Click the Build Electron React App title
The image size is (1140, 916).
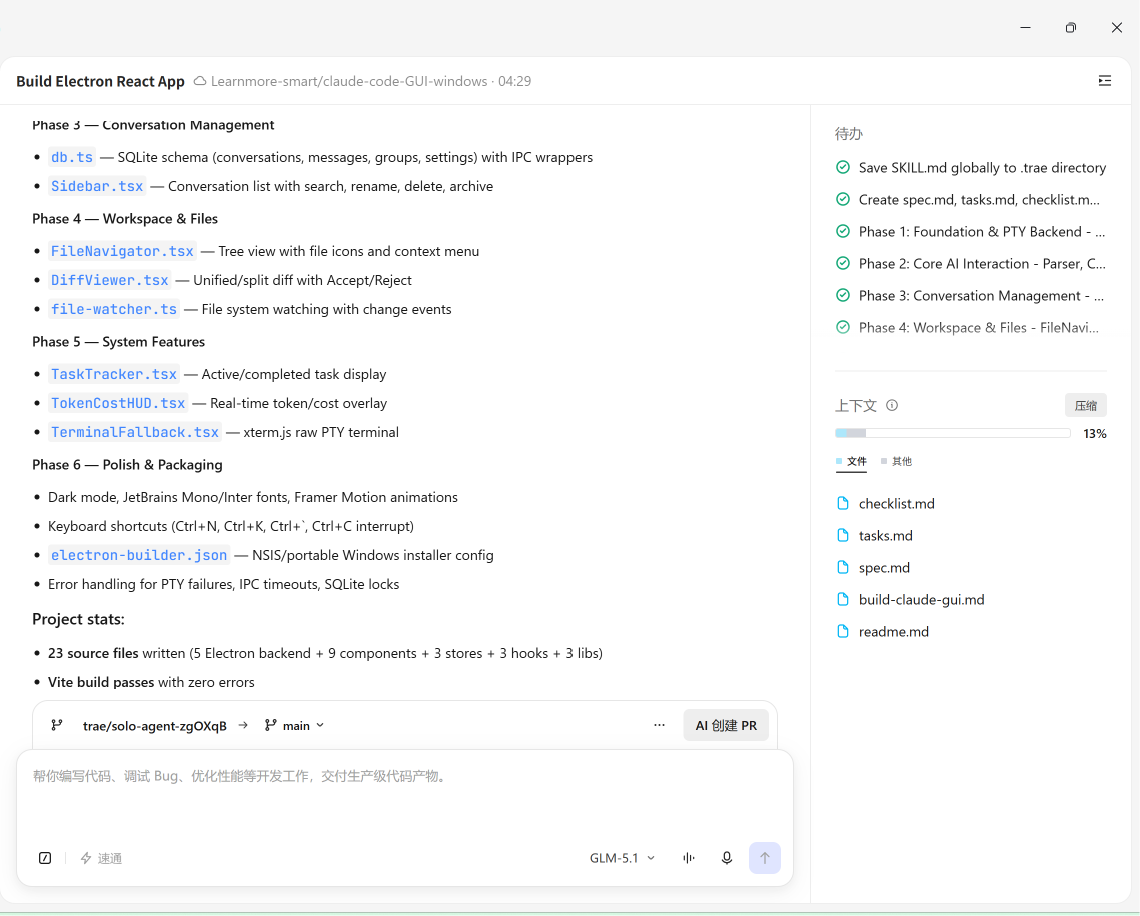coord(100,81)
